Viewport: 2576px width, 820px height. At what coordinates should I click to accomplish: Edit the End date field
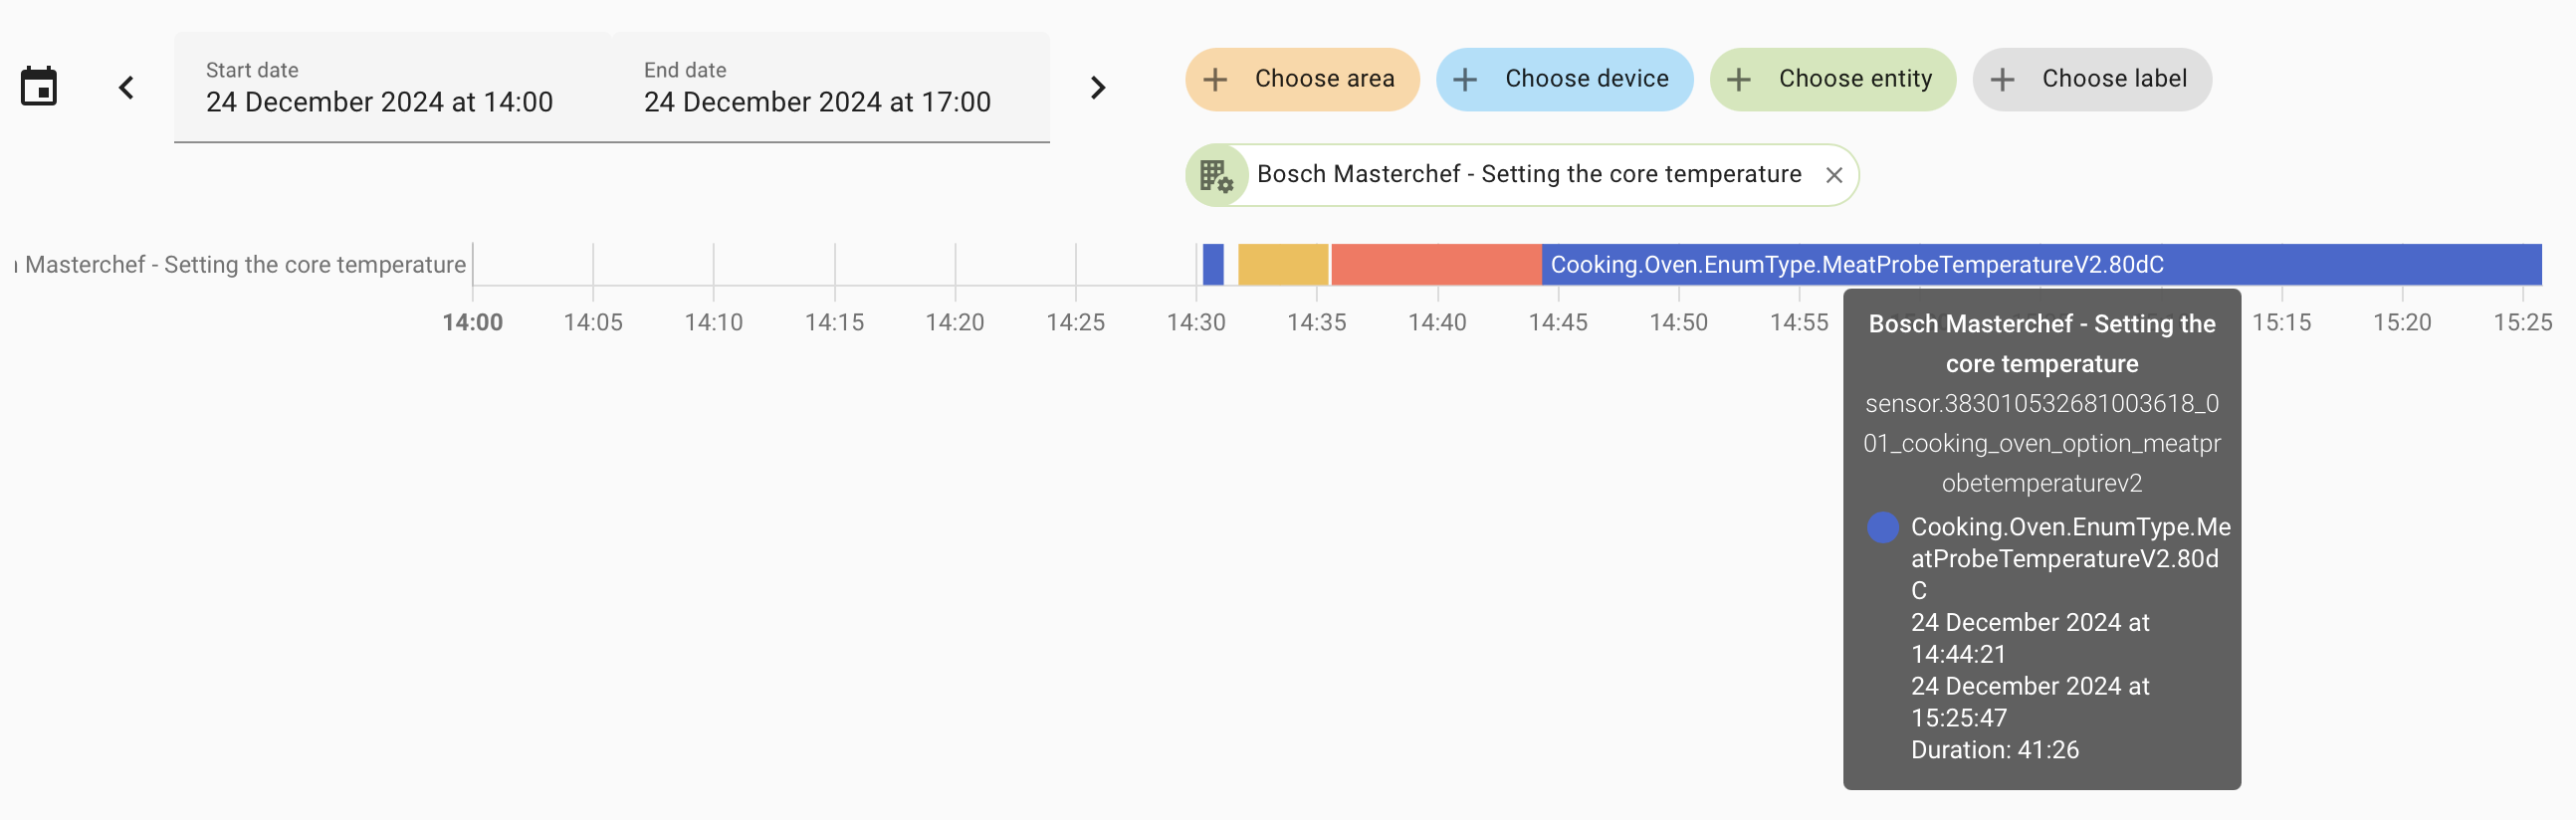coord(831,87)
